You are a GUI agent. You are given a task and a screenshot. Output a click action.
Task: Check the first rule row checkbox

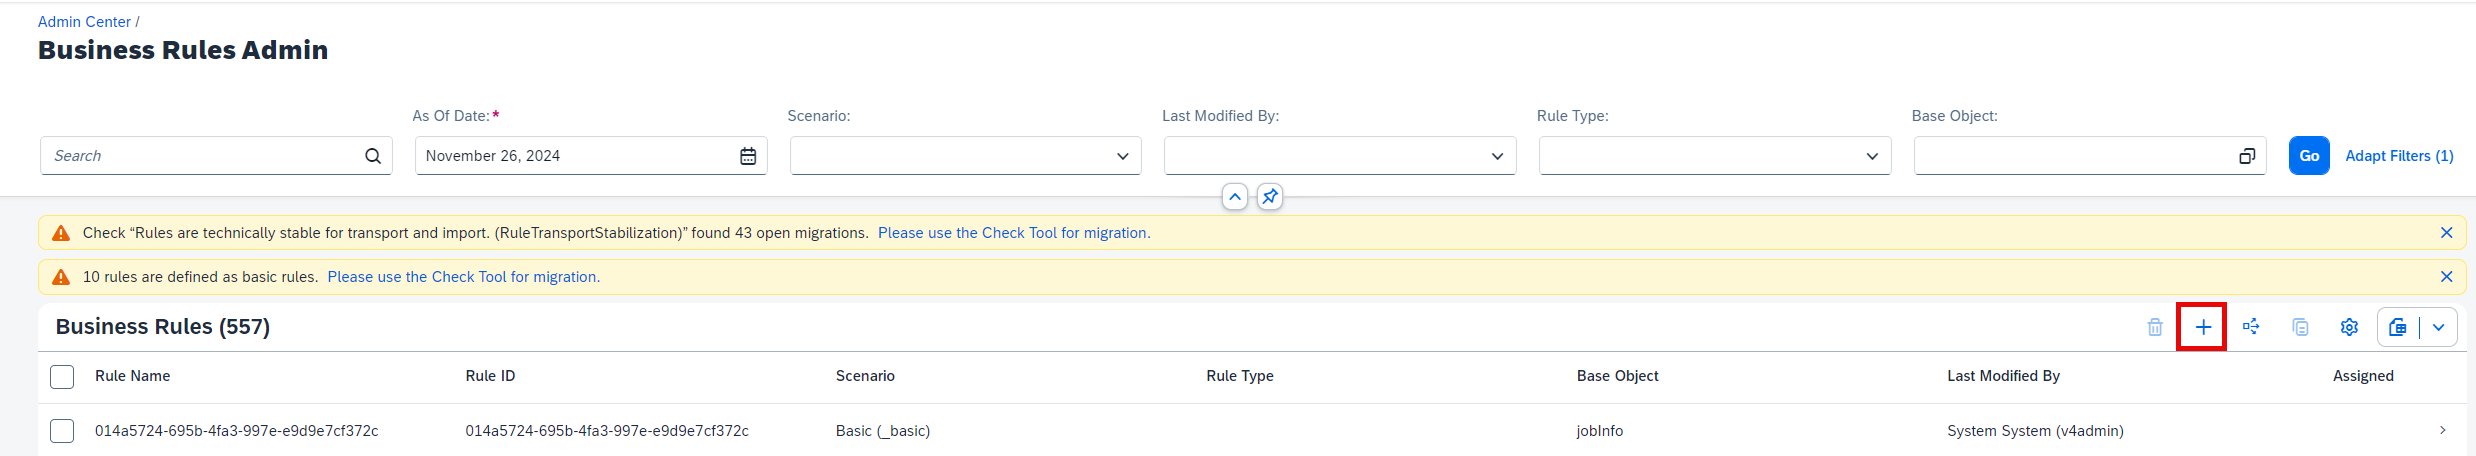(x=62, y=431)
